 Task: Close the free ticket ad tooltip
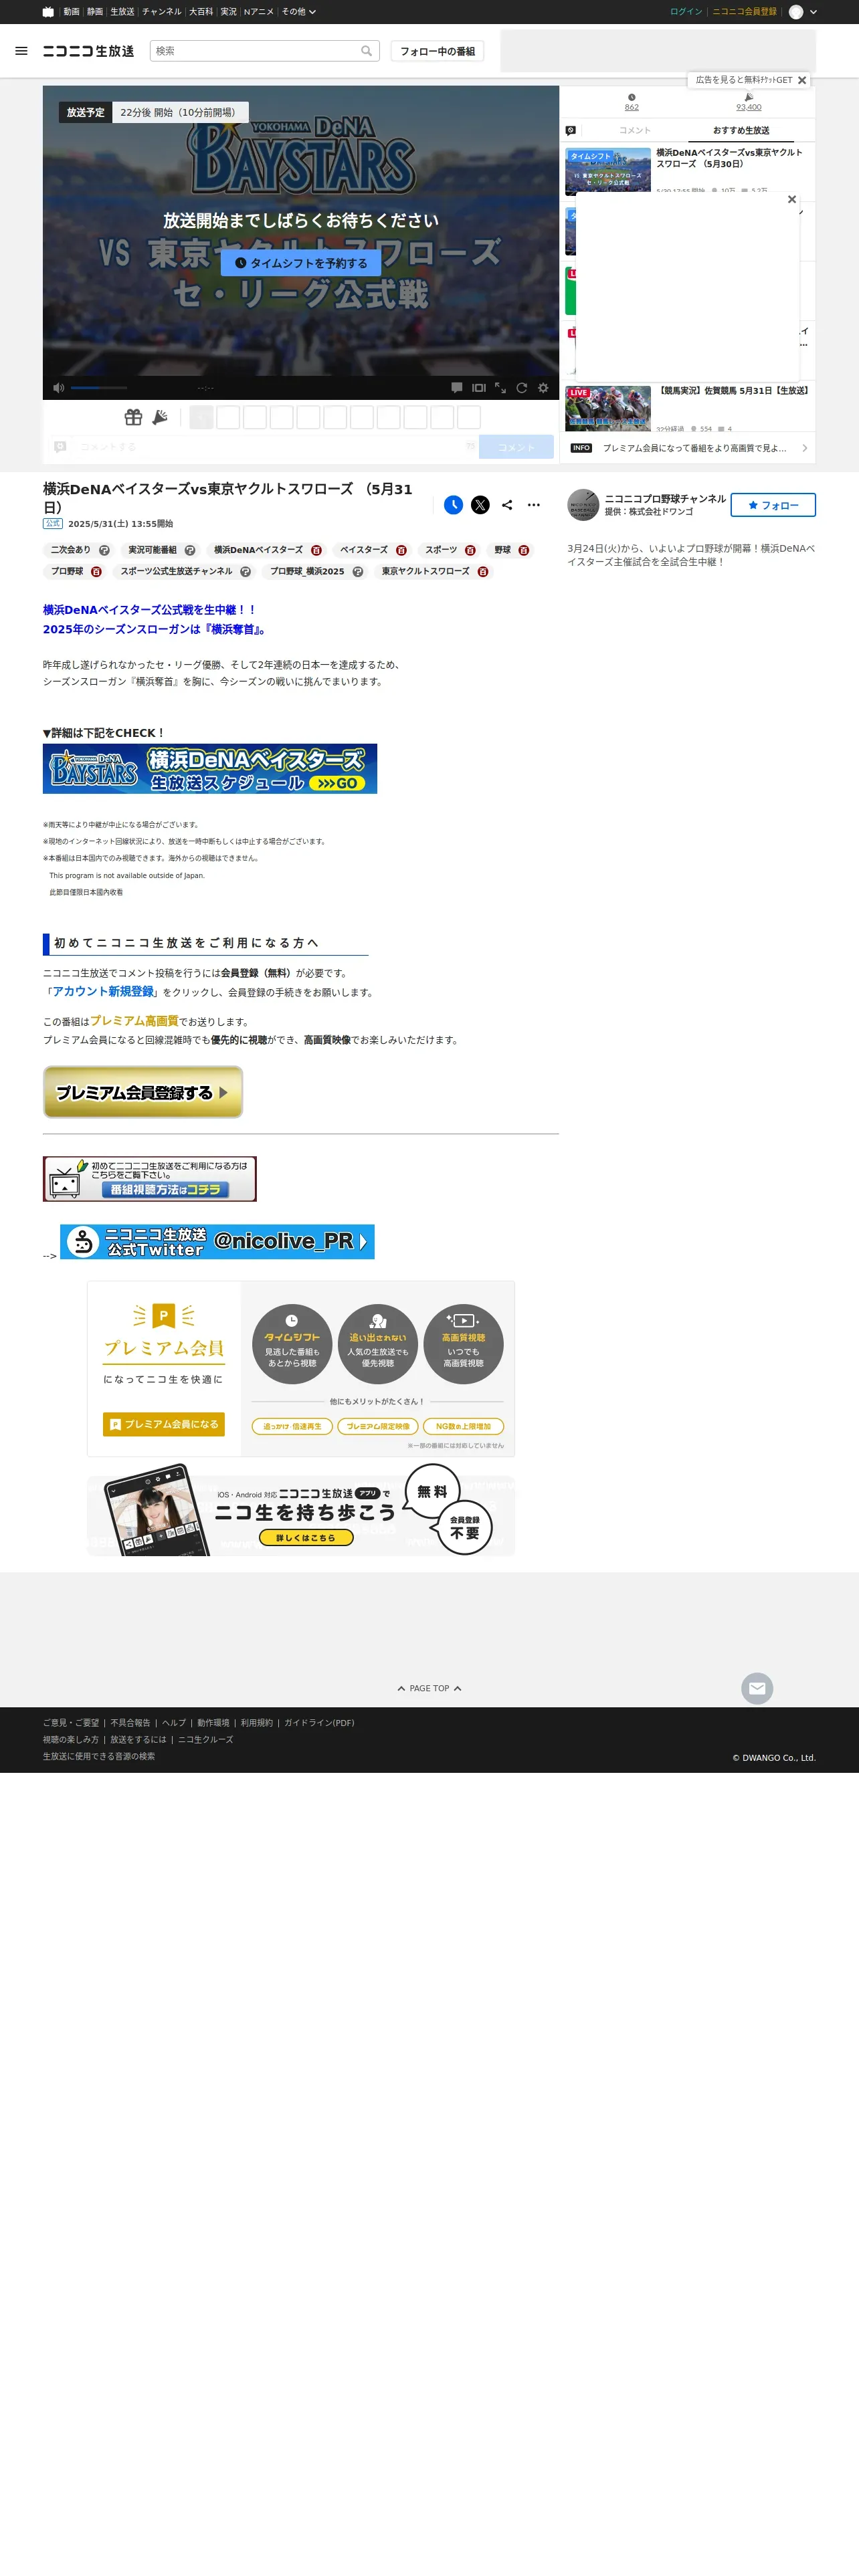tap(802, 80)
